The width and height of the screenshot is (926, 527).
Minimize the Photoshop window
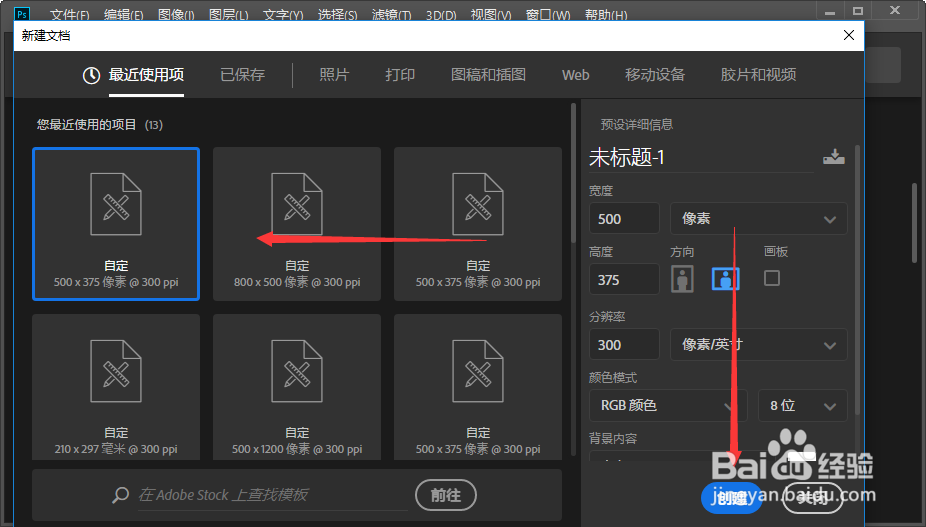click(x=830, y=11)
